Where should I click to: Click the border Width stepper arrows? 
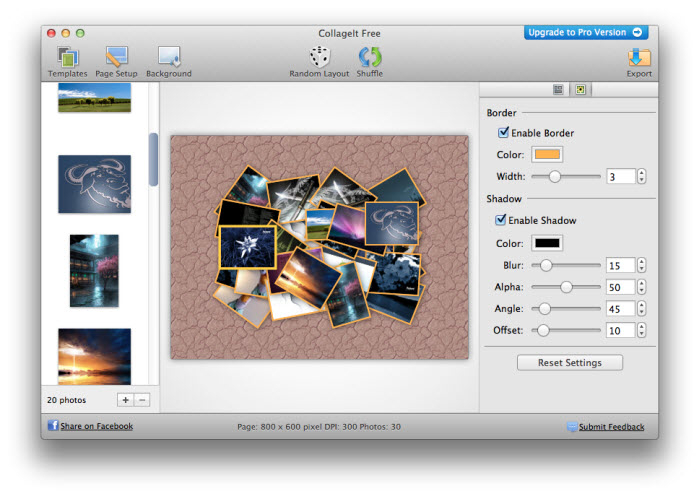(641, 176)
